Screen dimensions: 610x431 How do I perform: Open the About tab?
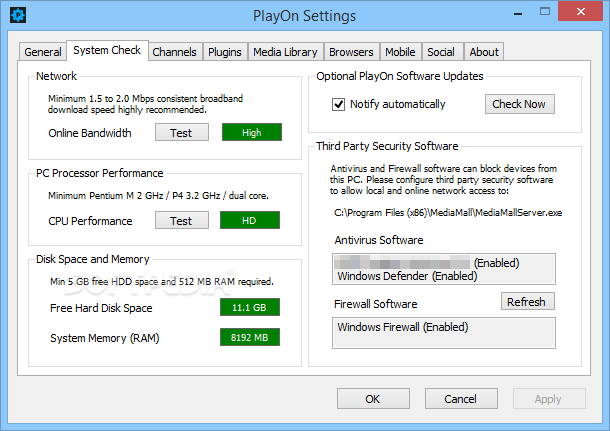pos(484,52)
